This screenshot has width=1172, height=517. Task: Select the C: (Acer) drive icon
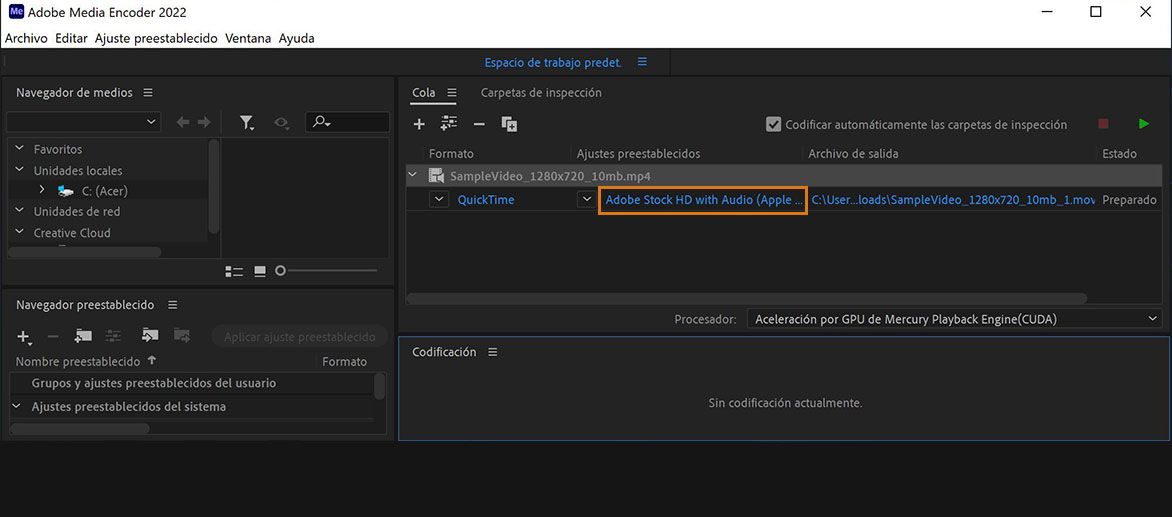tap(66, 191)
